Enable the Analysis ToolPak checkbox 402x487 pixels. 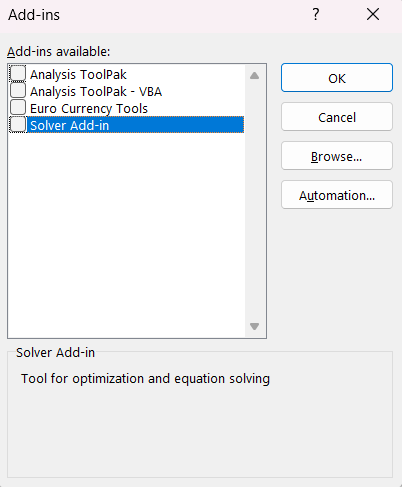[x=18, y=74]
